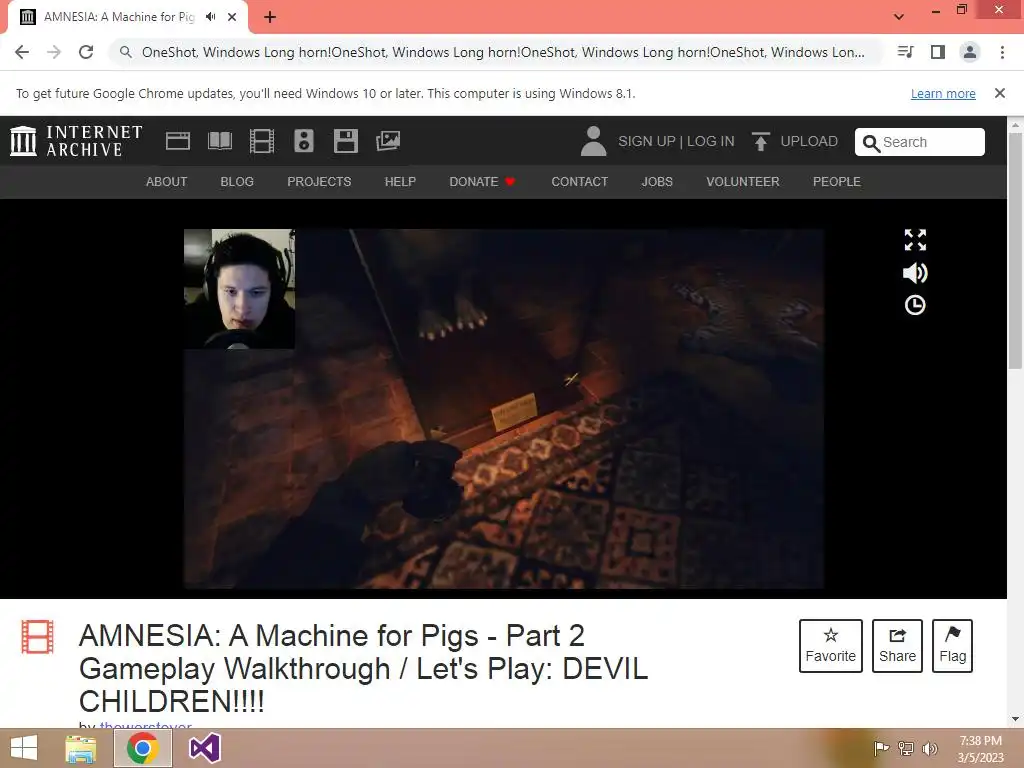
Task: Click the page vertical scrollbar thumb
Action: (1016, 250)
